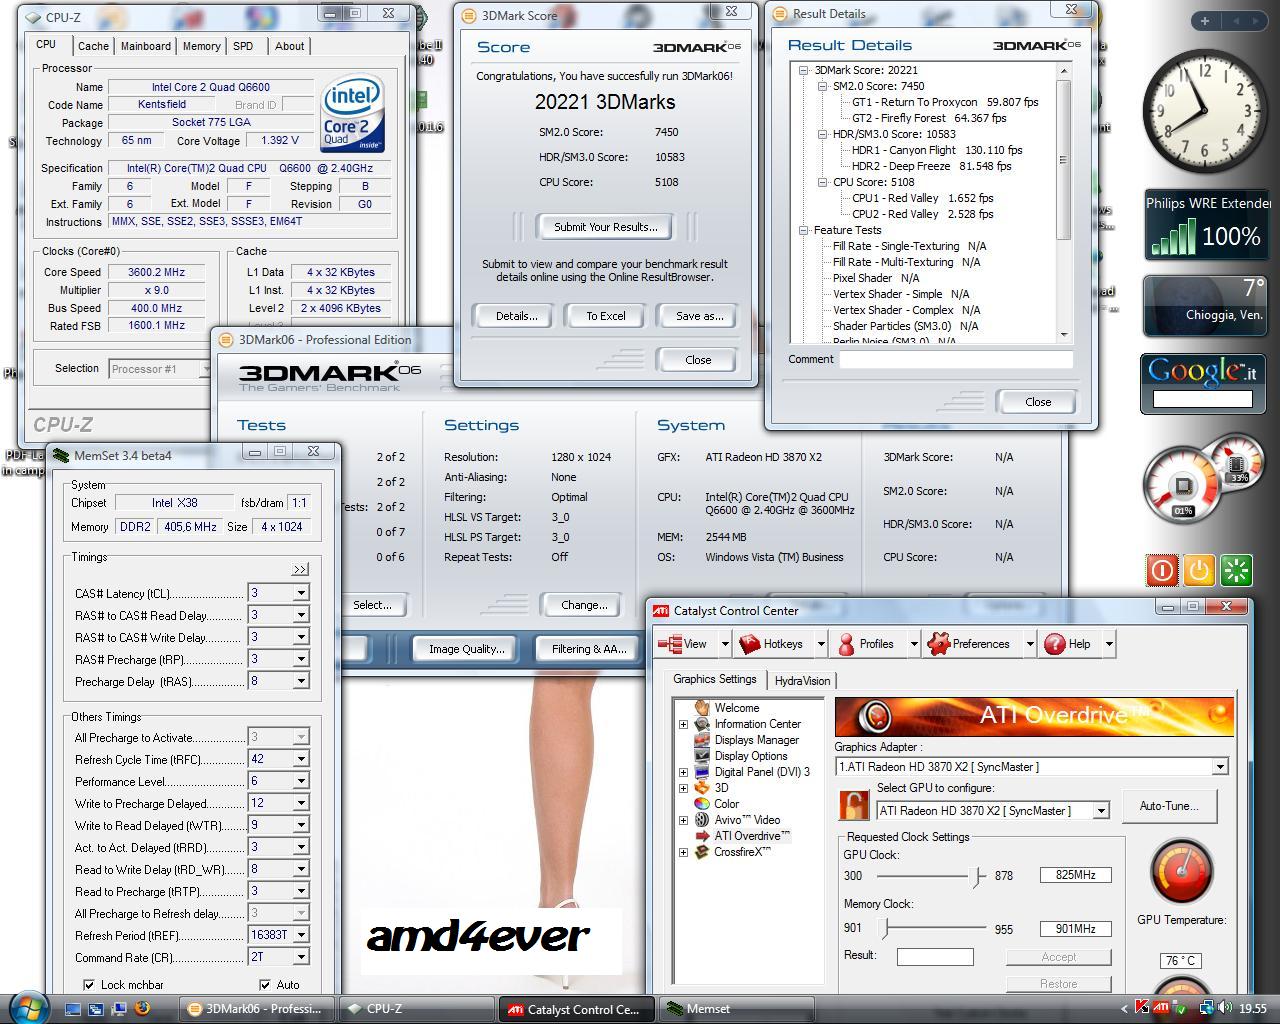Click the volume speaker tray icon
This screenshot has width=1280, height=1024.
pyautogui.click(x=1226, y=1009)
